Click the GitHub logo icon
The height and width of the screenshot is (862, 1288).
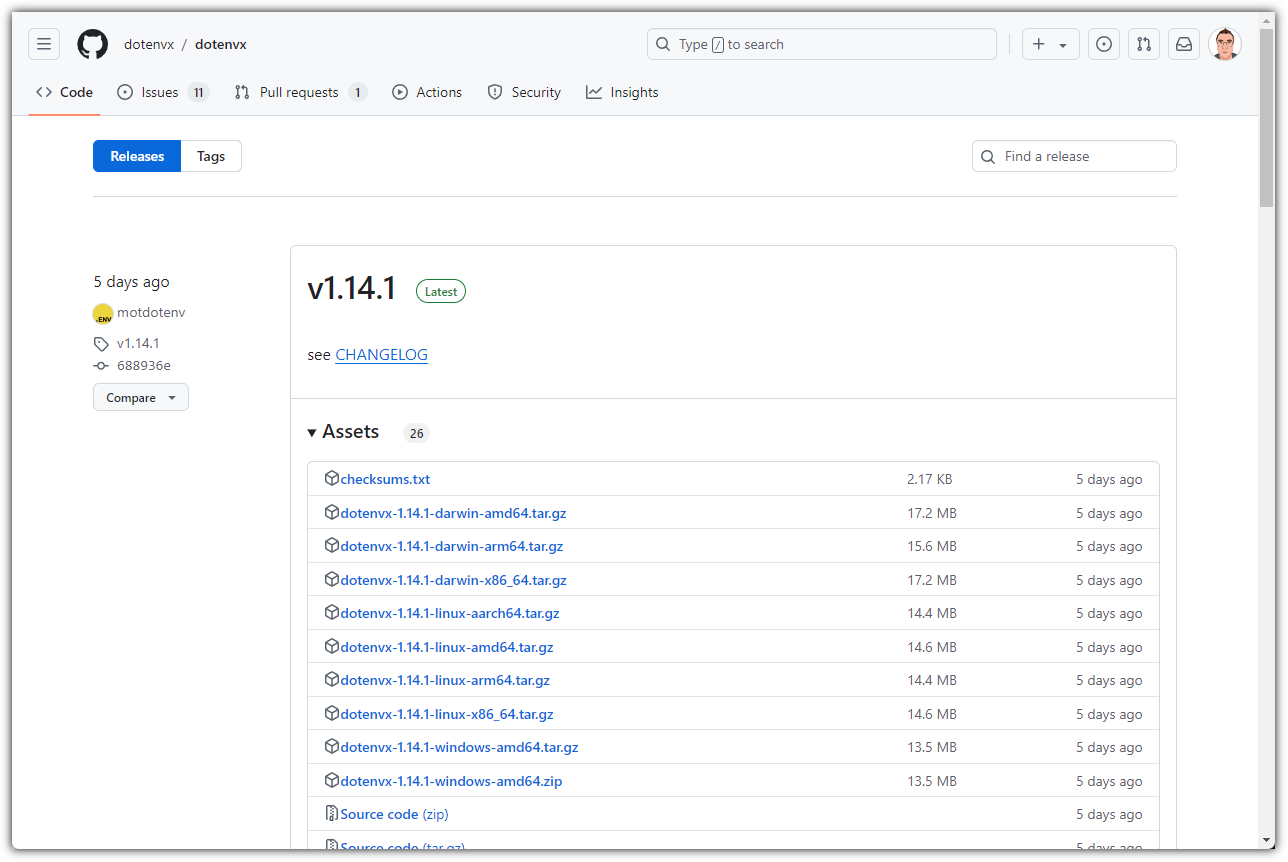coord(93,44)
